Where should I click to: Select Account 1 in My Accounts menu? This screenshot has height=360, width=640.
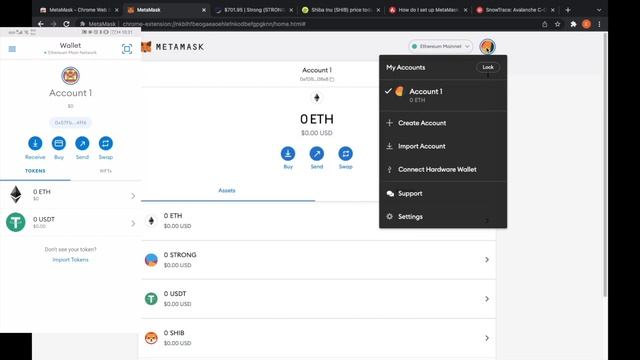click(x=443, y=95)
